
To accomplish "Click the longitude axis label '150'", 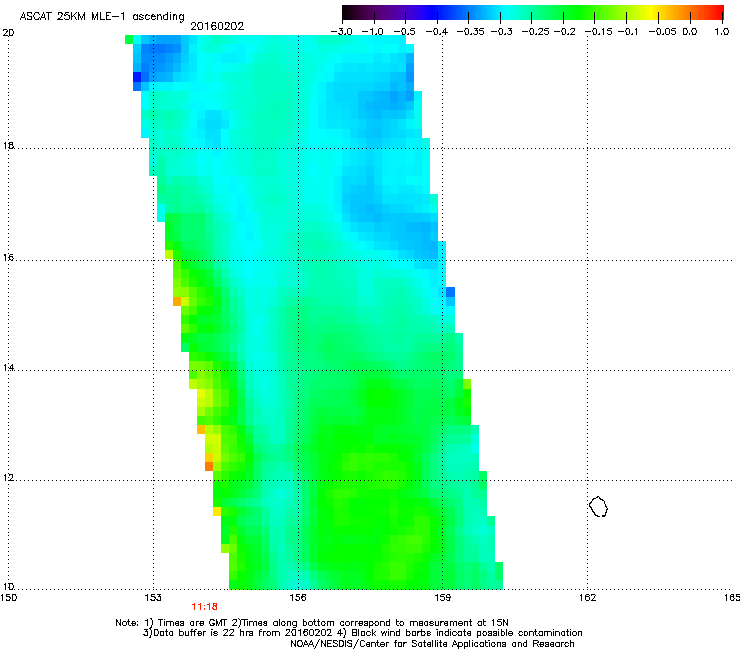I will point(8,598).
